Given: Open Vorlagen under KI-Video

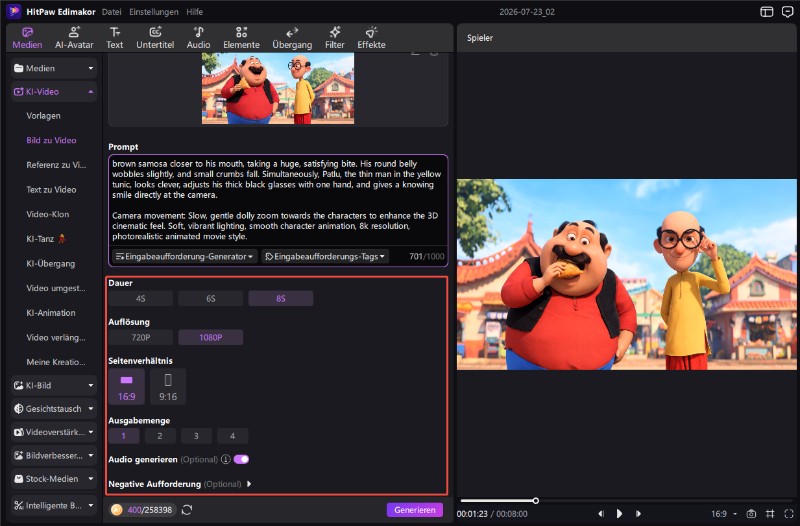Looking at the screenshot, I should pos(43,116).
